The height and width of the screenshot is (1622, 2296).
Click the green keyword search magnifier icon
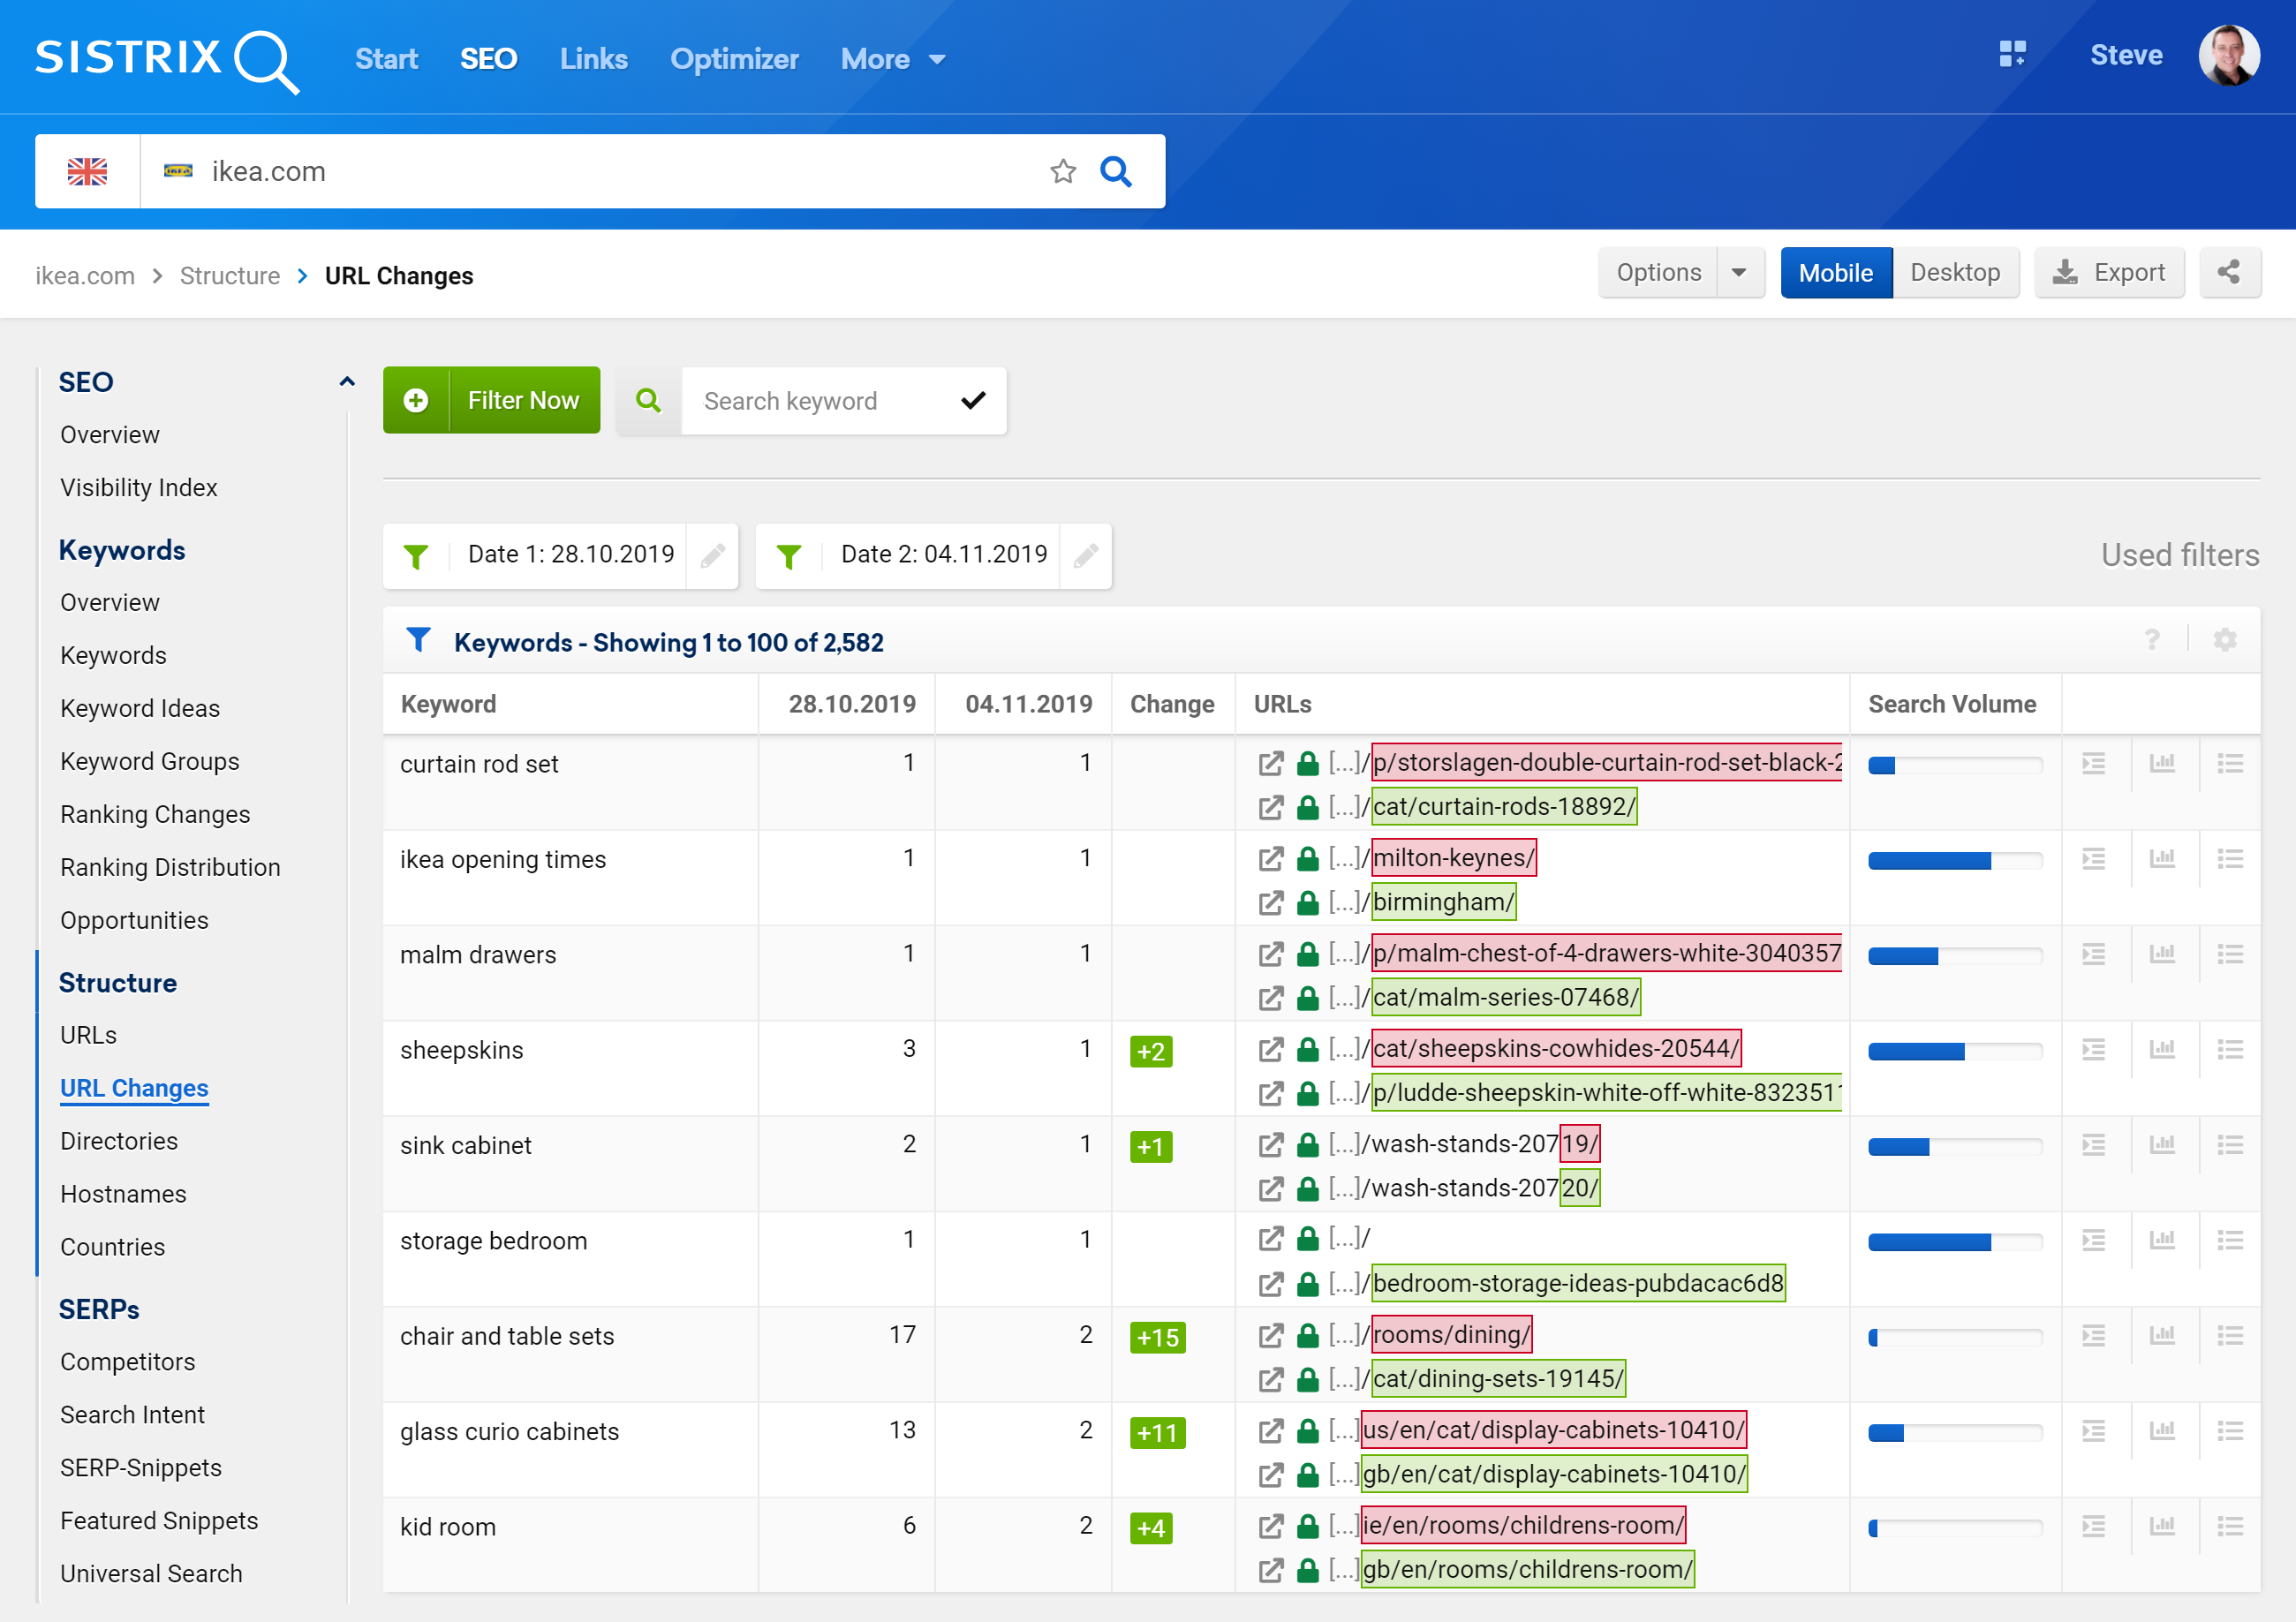(x=649, y=400)
